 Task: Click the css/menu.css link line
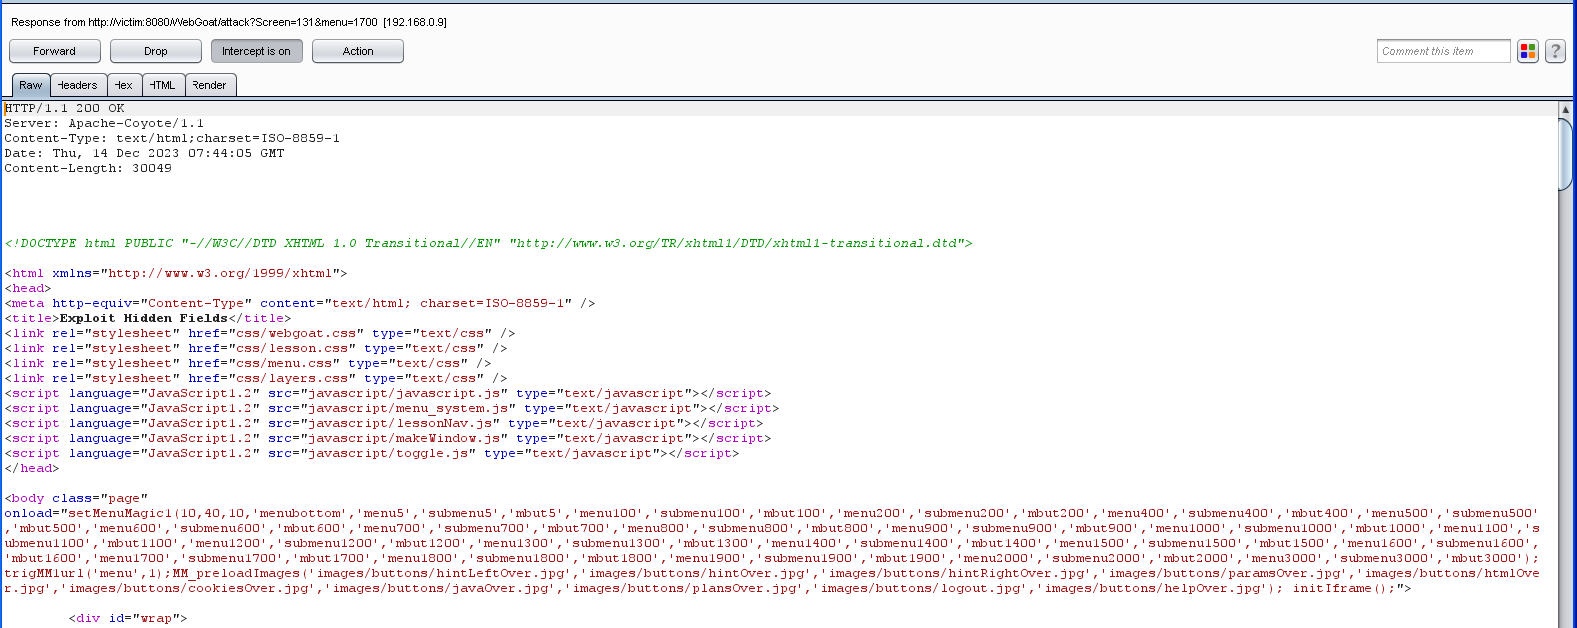pyautogui.click(x=248, y=363)
